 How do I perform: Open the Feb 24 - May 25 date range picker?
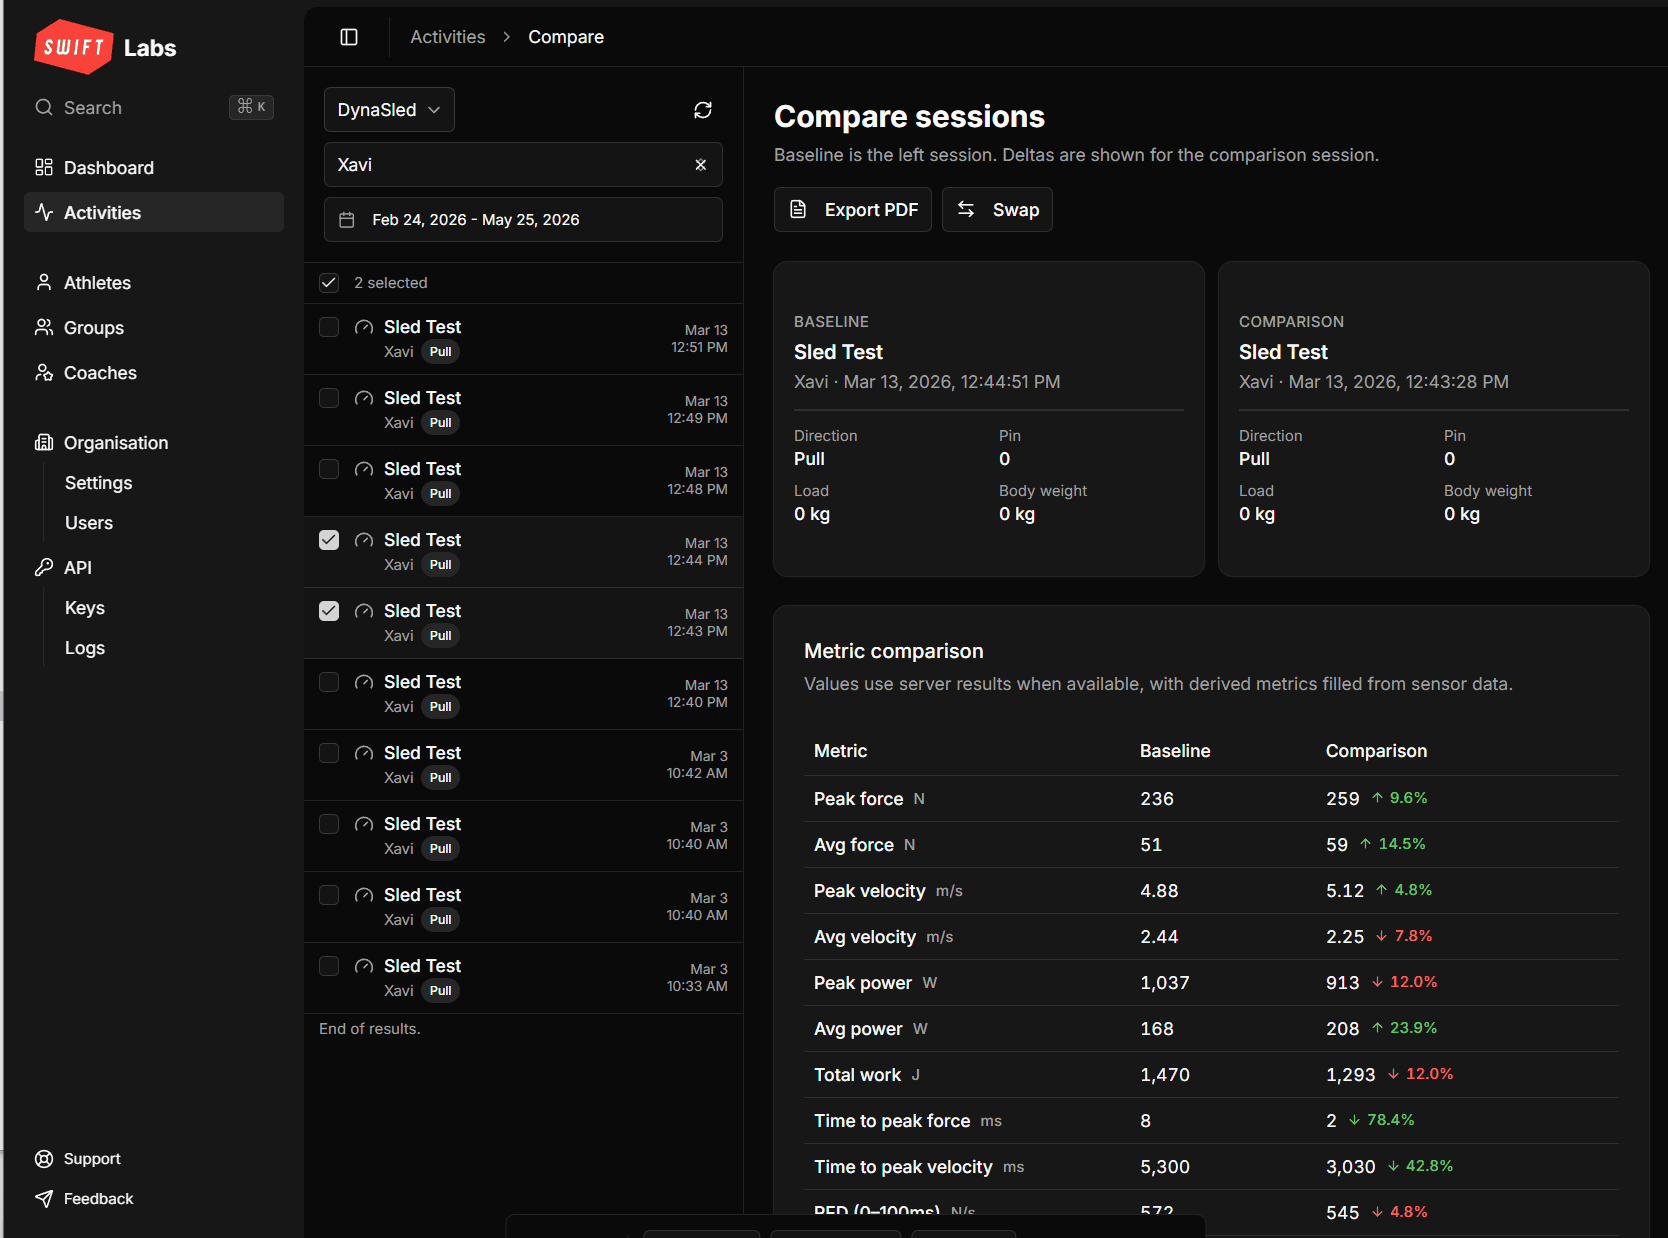tap(523, 220)
